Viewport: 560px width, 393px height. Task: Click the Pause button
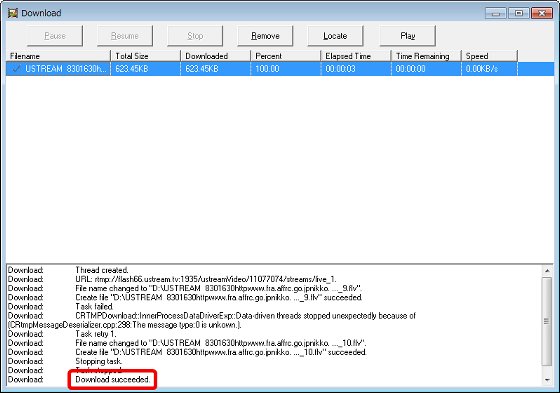(x=55, y=36)
